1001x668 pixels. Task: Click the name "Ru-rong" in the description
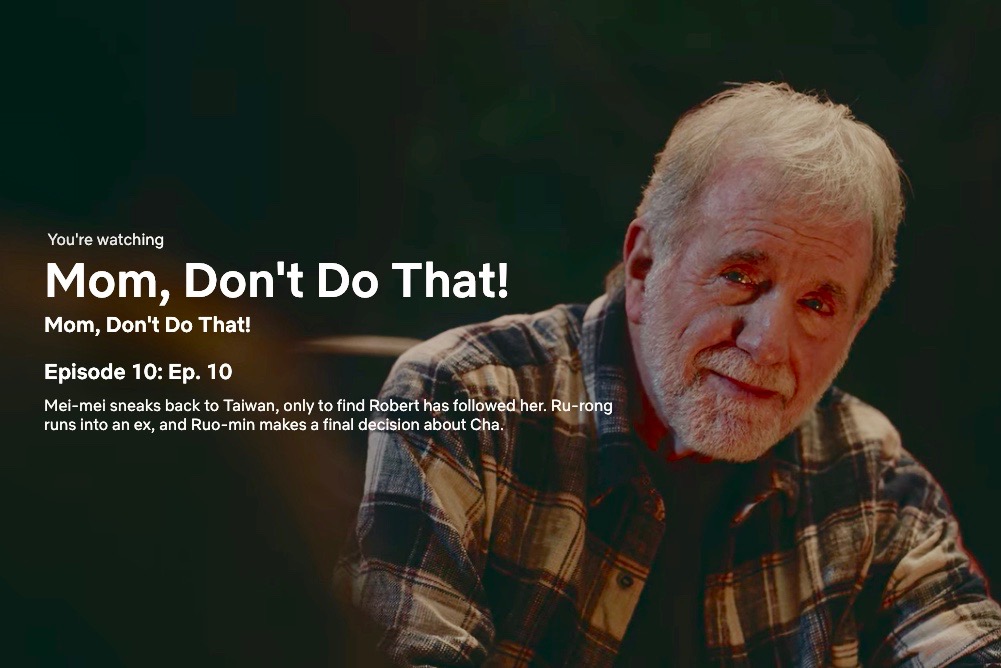pos(582,406)
